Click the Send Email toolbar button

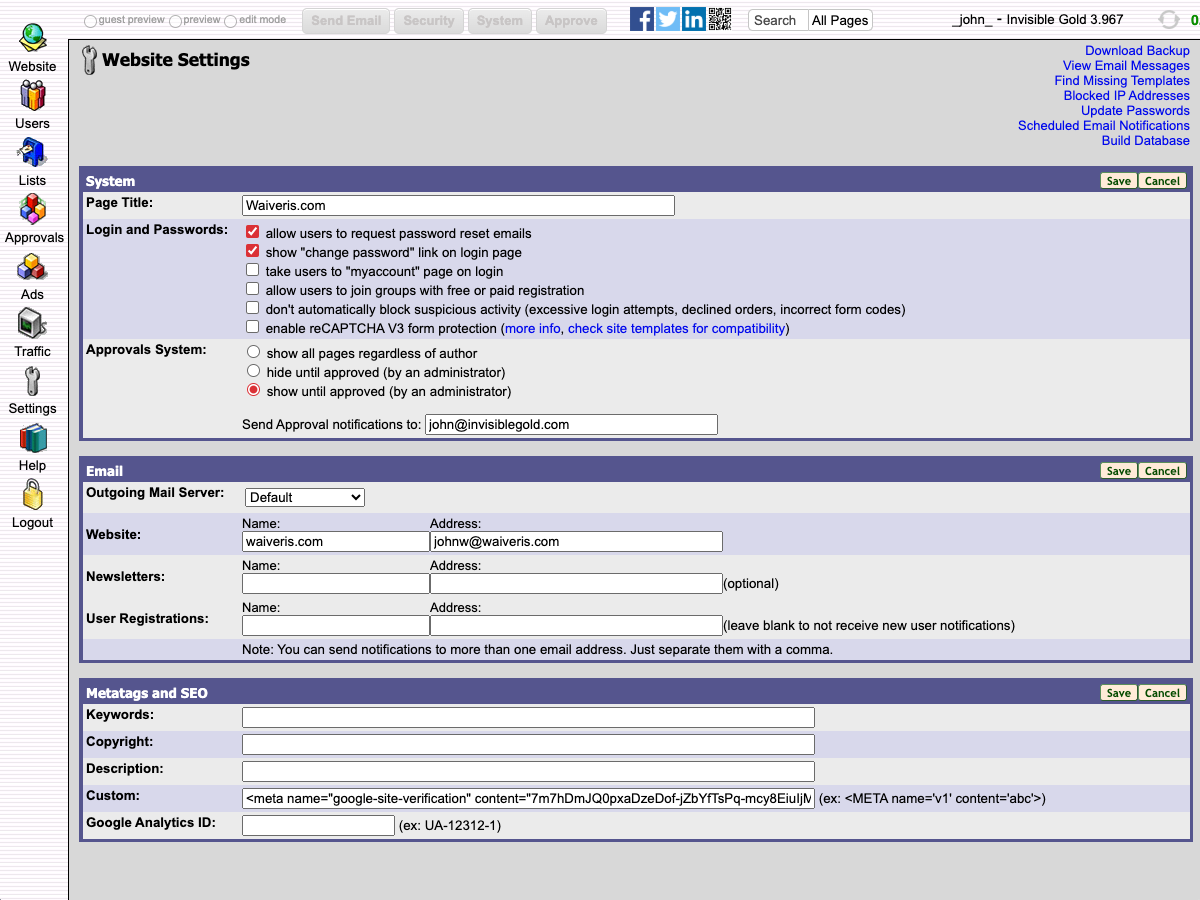click(x=346, y=20)
